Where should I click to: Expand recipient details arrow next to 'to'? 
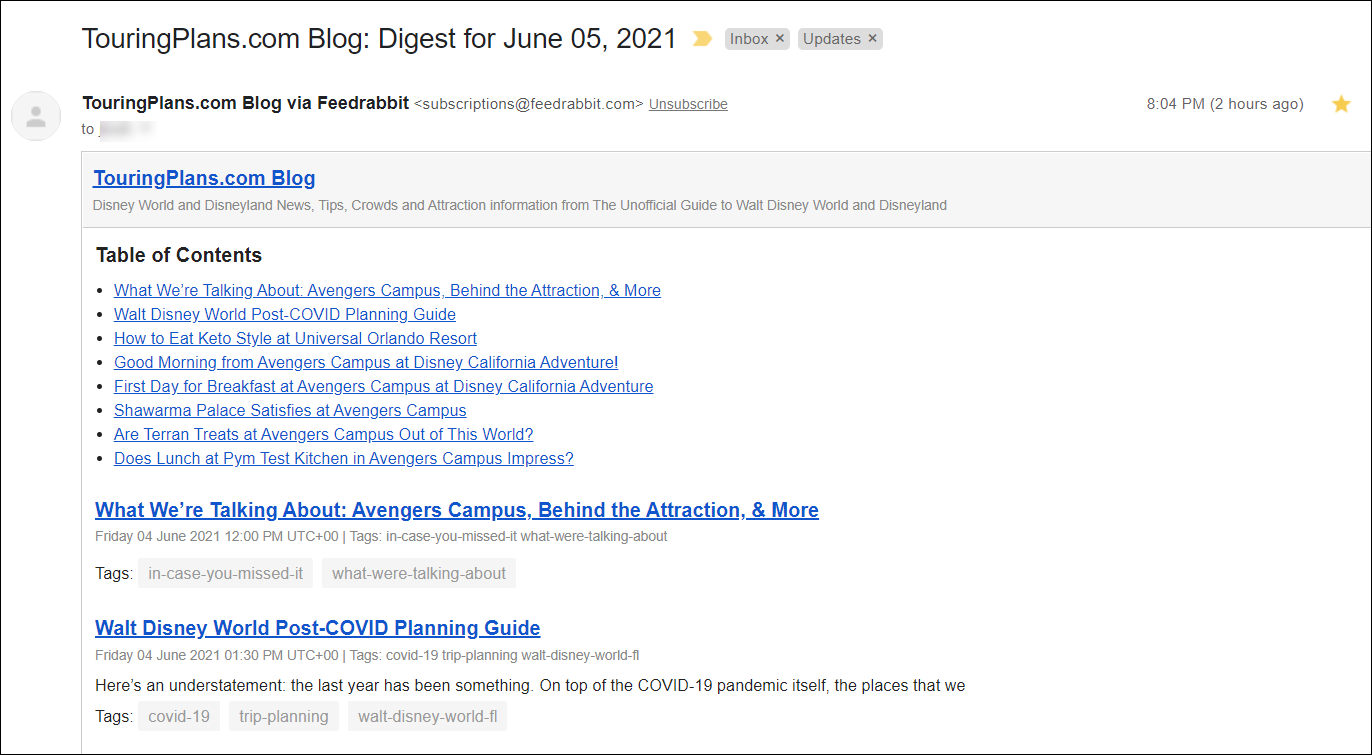click(145, 128)
